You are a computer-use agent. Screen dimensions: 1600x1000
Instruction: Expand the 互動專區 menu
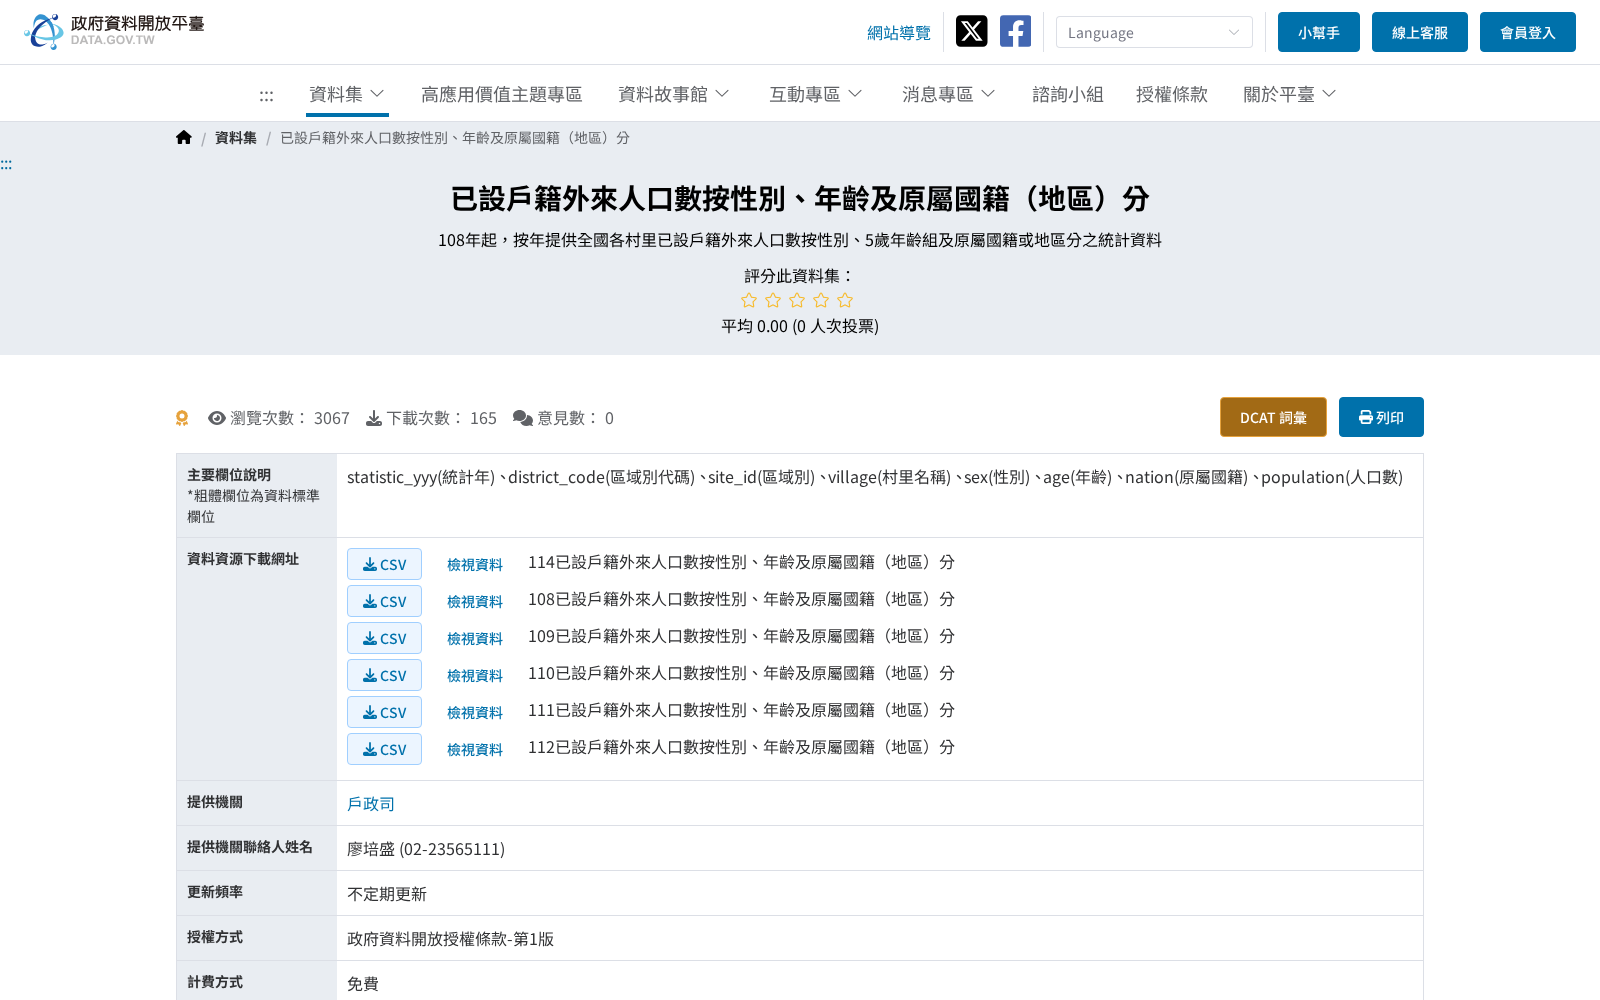pyautogui.click(x=815, y=94)
